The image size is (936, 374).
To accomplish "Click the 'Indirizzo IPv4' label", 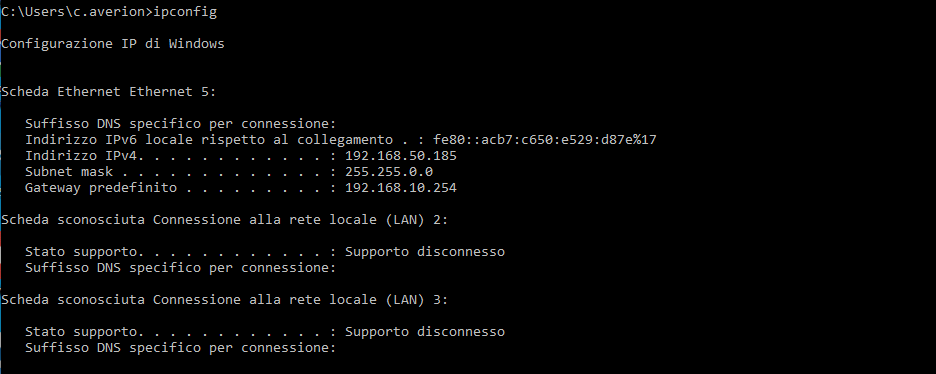I will tap(85, 156).
